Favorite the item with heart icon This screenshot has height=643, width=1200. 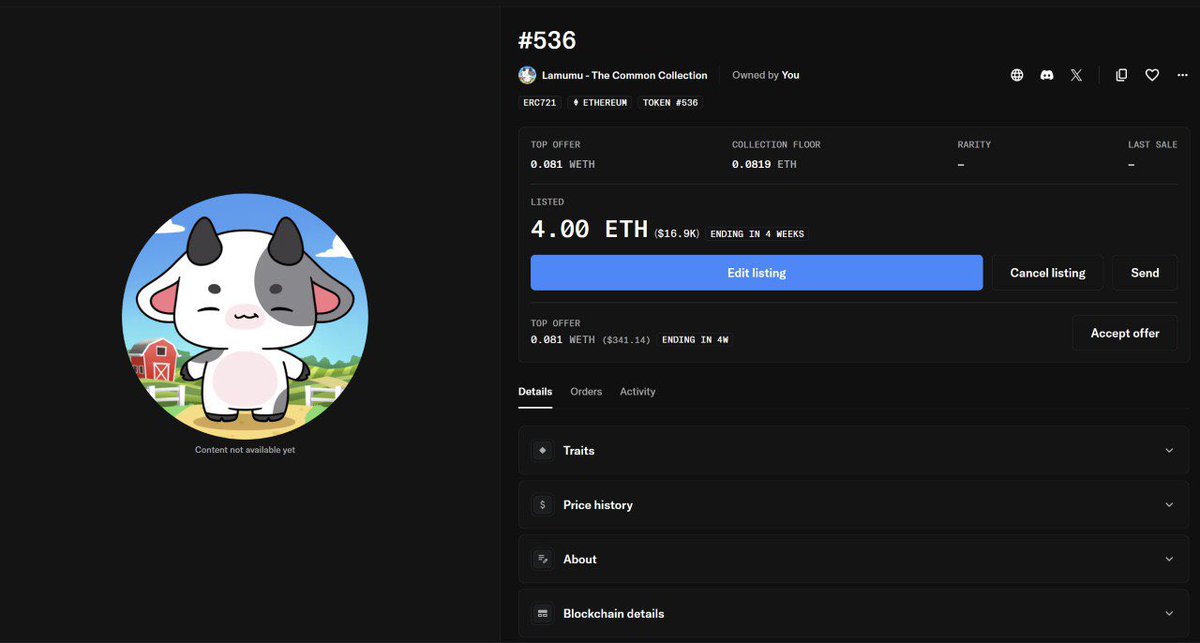(1152, 75)
